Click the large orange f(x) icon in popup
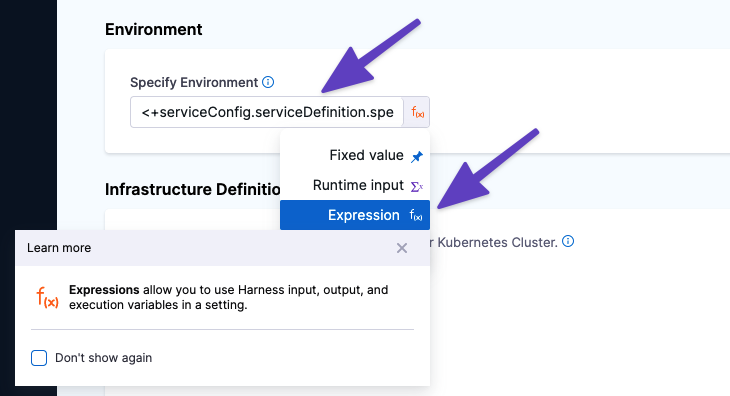Image resolution: width=730 pixels, height=396 pixels. pyautogui.click(x=47, y=297)
